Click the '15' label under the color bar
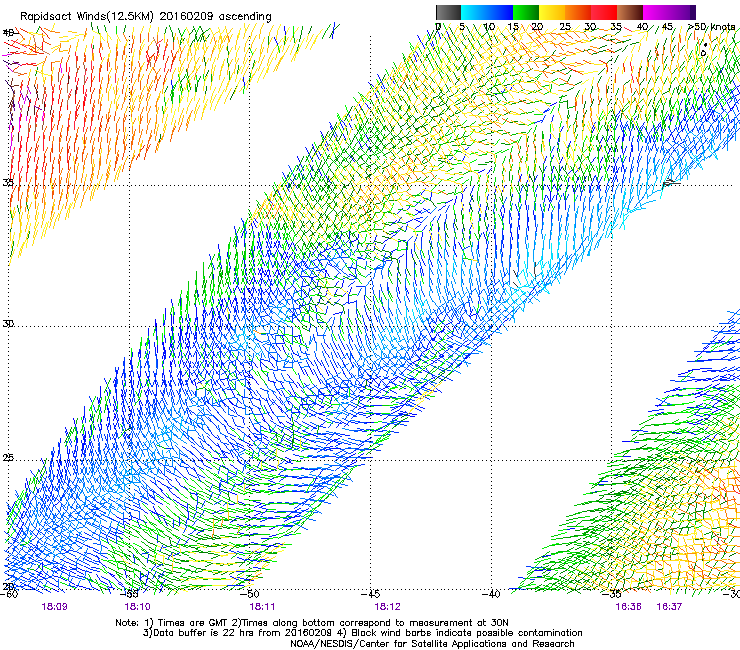This screenshot has width=740, height=650. pos(513,27)
